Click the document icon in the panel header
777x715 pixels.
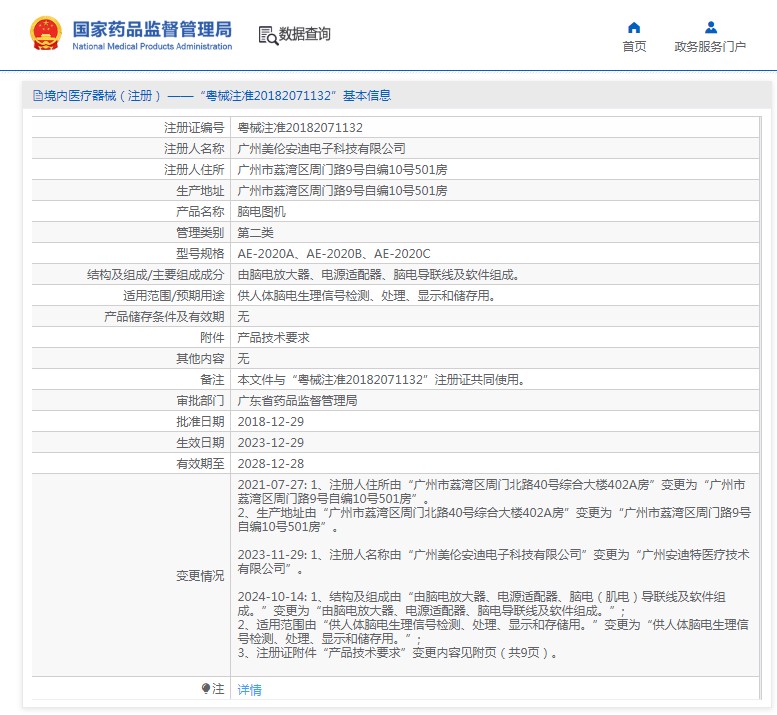(x=37, y=96)
